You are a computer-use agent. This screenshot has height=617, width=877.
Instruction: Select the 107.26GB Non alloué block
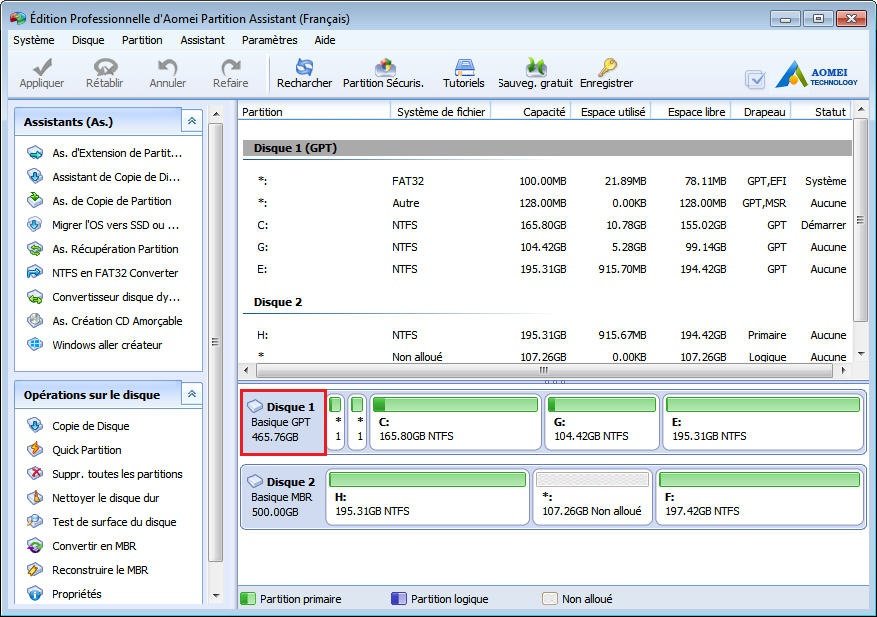[592, 497]
